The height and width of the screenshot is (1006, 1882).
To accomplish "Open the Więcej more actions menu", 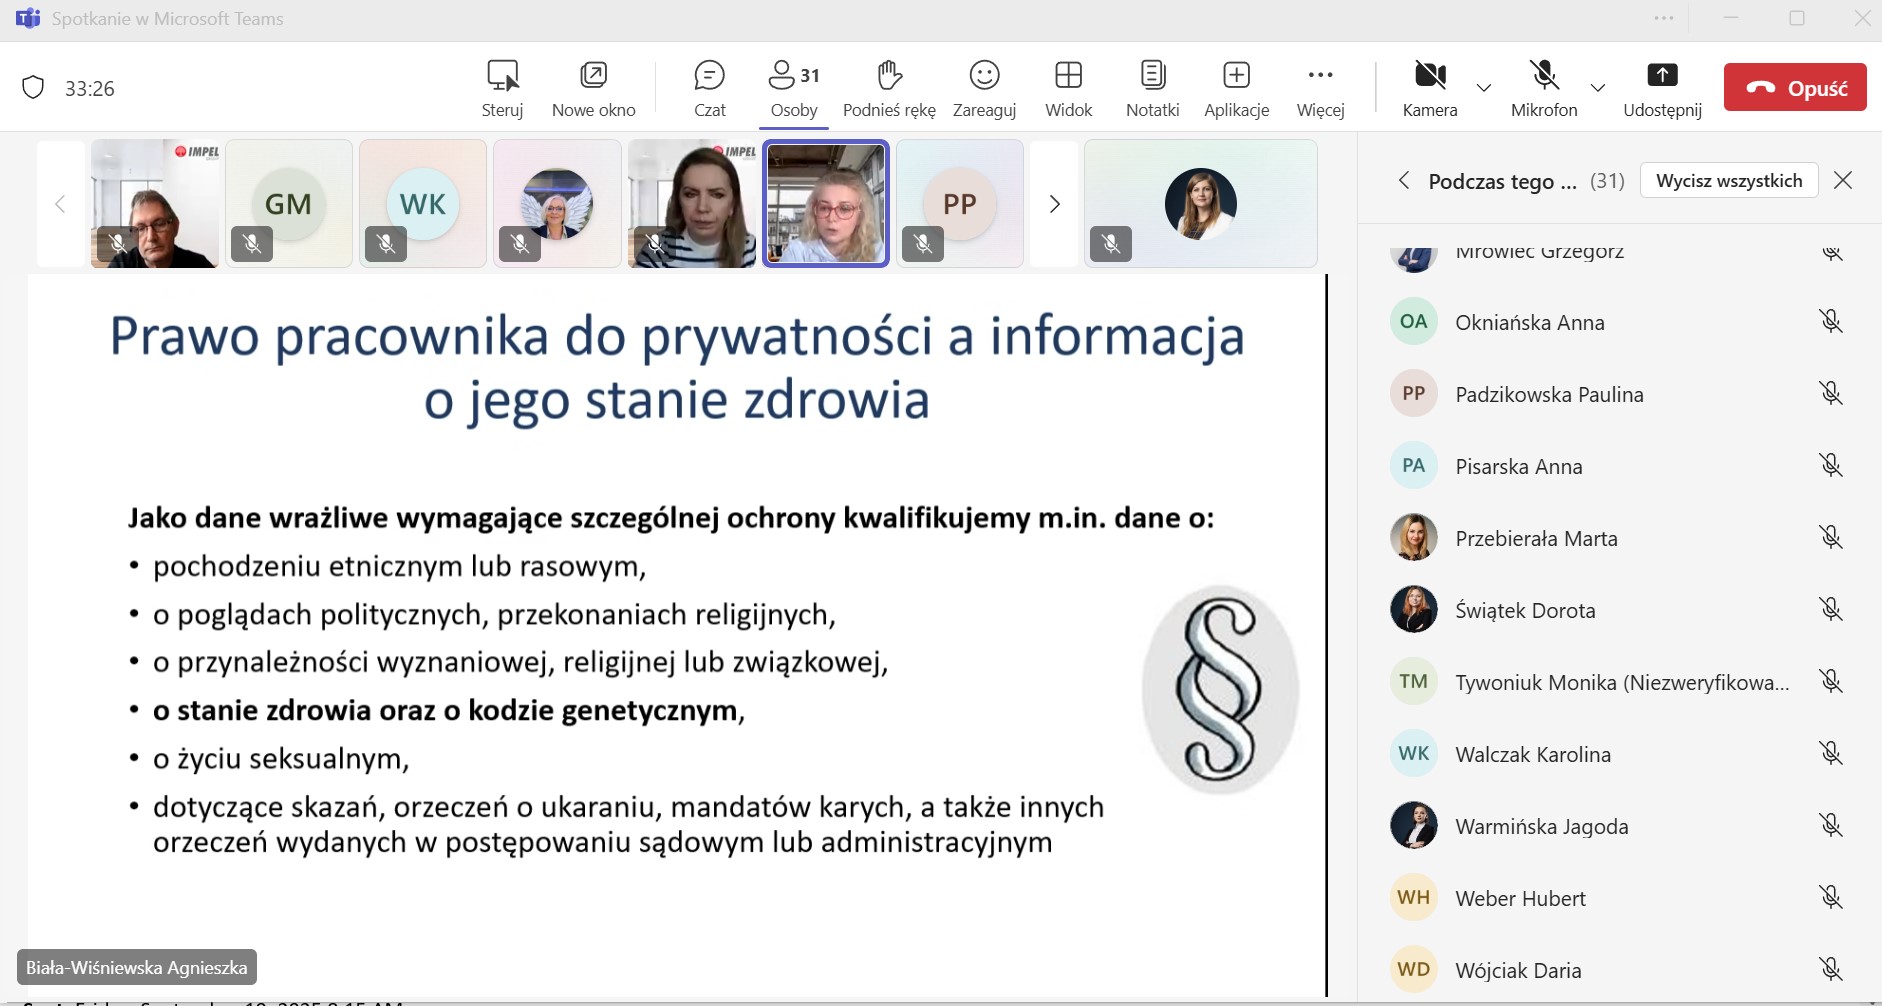I will [1320, 88].
